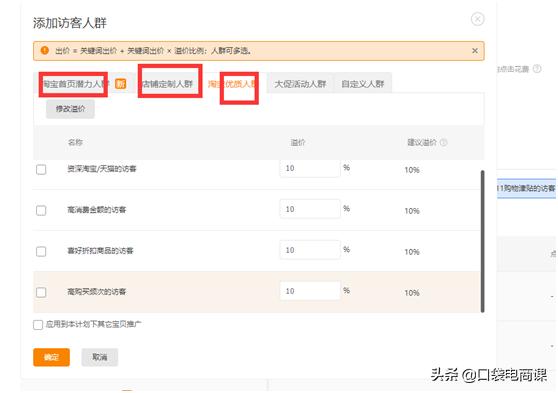558x393 pixels.
Task: Click the row label 高消费金额的访客
Action: coord(97,210)
